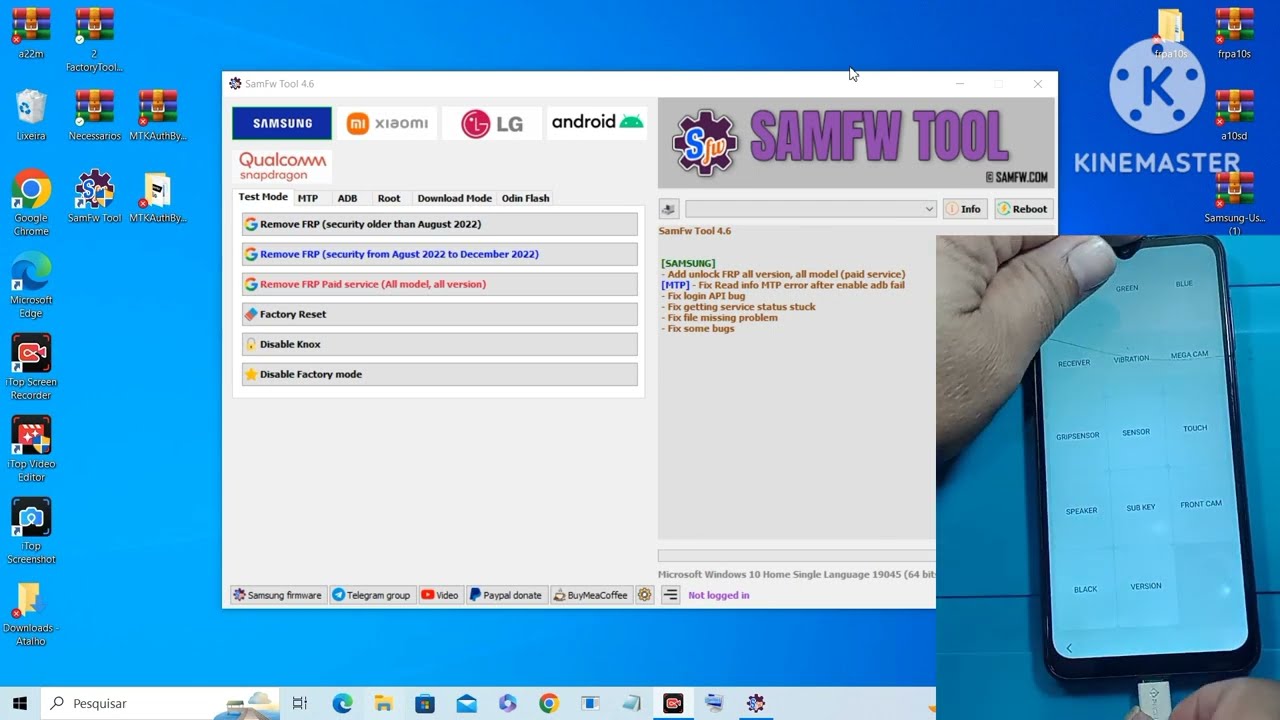Click the Pesquisar taskbar search box
The height and width of the screenshot is (720, 1280).
pyautogui.click(x=160, y=703)
